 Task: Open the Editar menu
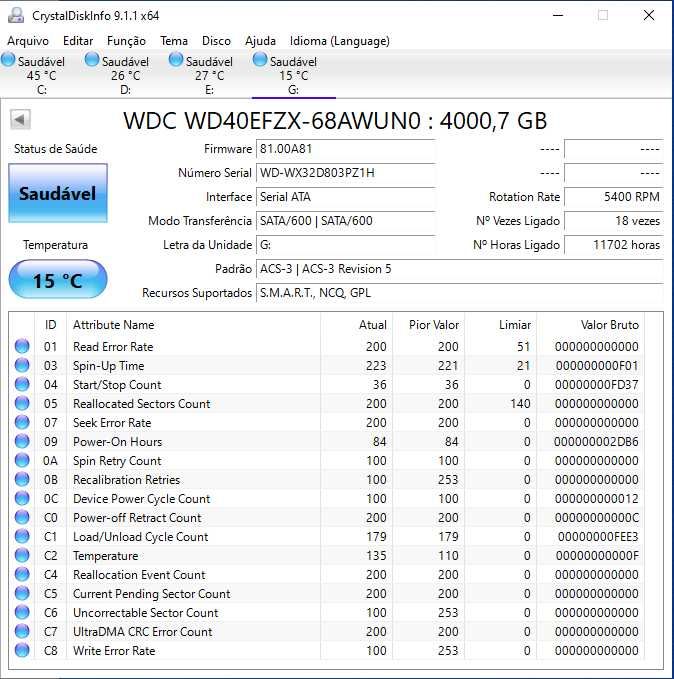[x=78, y=41]
